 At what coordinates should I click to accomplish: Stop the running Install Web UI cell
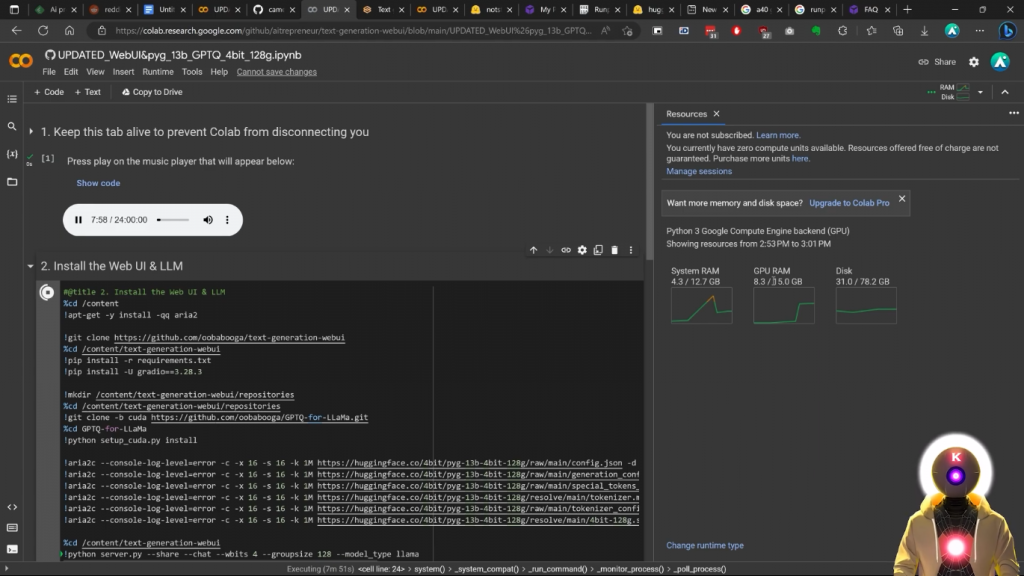point(47,293)
